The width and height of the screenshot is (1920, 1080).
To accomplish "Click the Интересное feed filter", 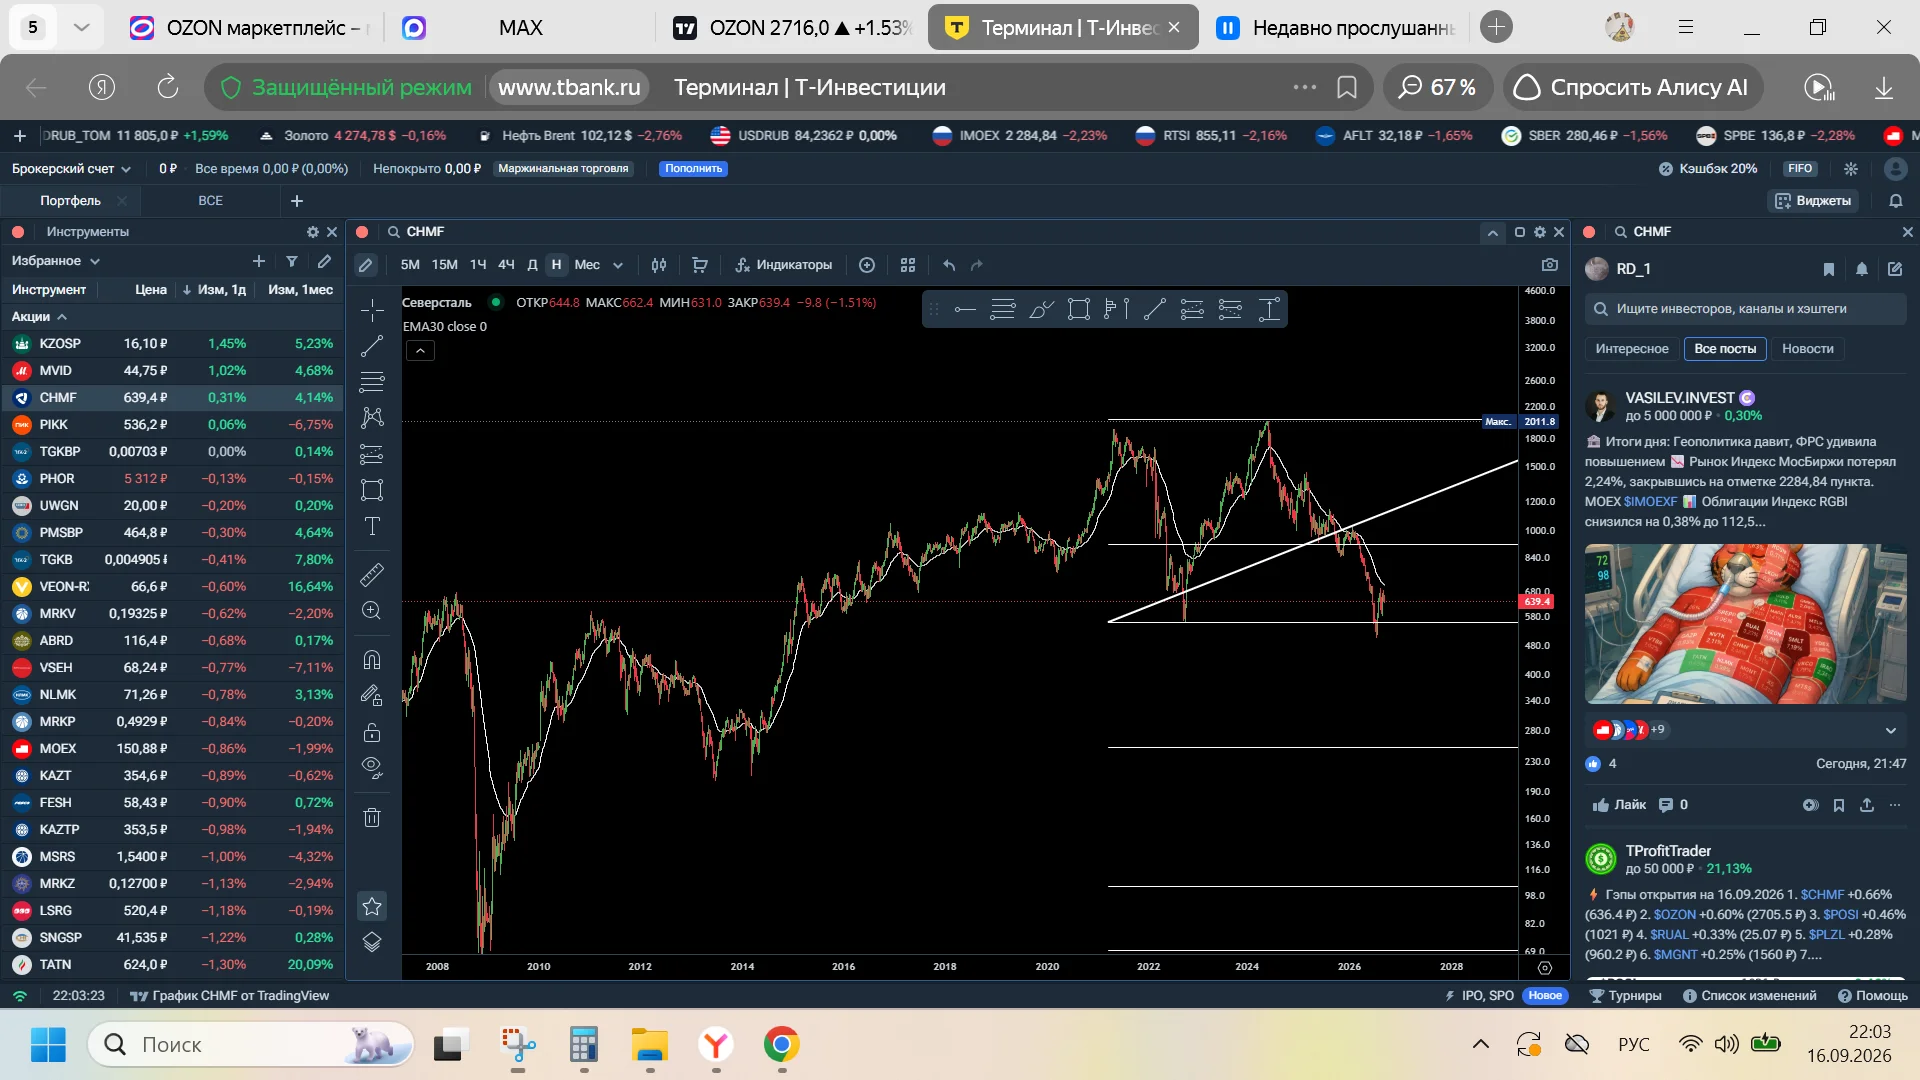I will click(1632, 349).
